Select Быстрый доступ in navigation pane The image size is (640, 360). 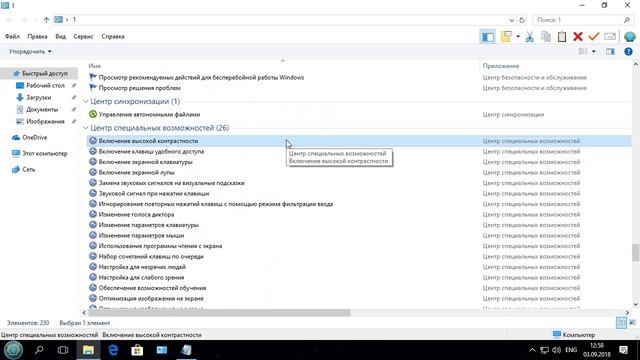[44, 73]
